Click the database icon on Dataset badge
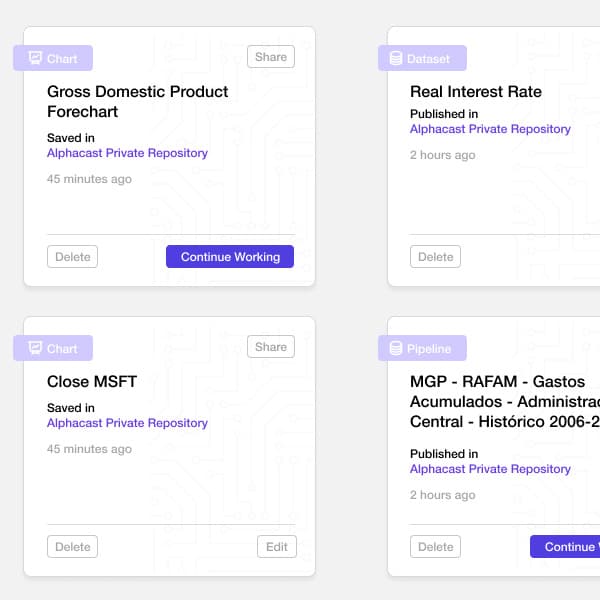The image size is (600, 600). point(396,58)
